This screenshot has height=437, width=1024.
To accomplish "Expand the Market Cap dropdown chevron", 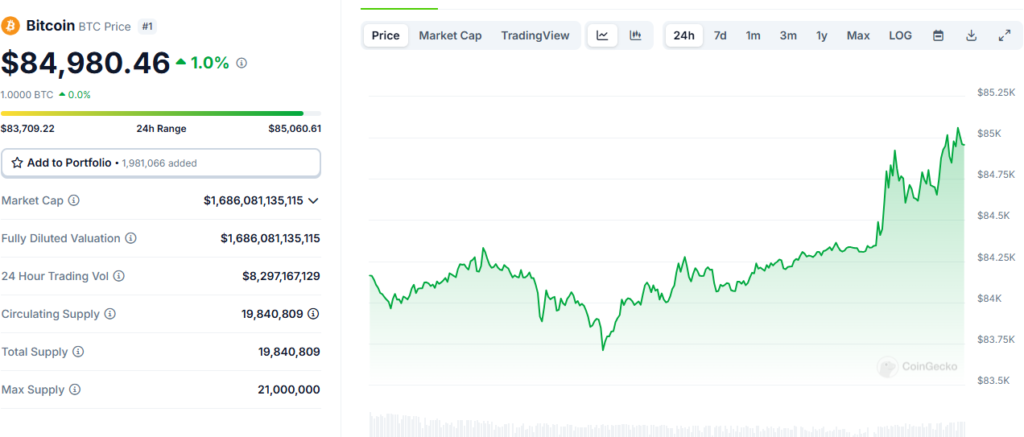I will tap(313, 201).
